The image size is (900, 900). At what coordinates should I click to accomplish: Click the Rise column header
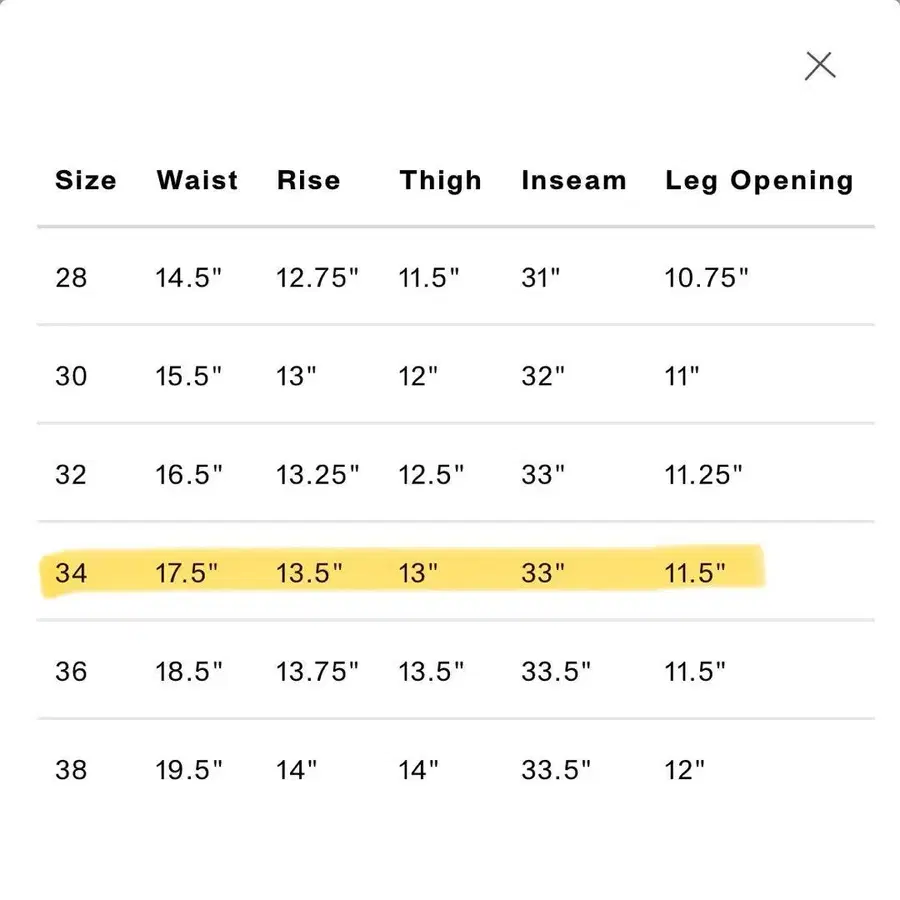(x=308, y=181)
